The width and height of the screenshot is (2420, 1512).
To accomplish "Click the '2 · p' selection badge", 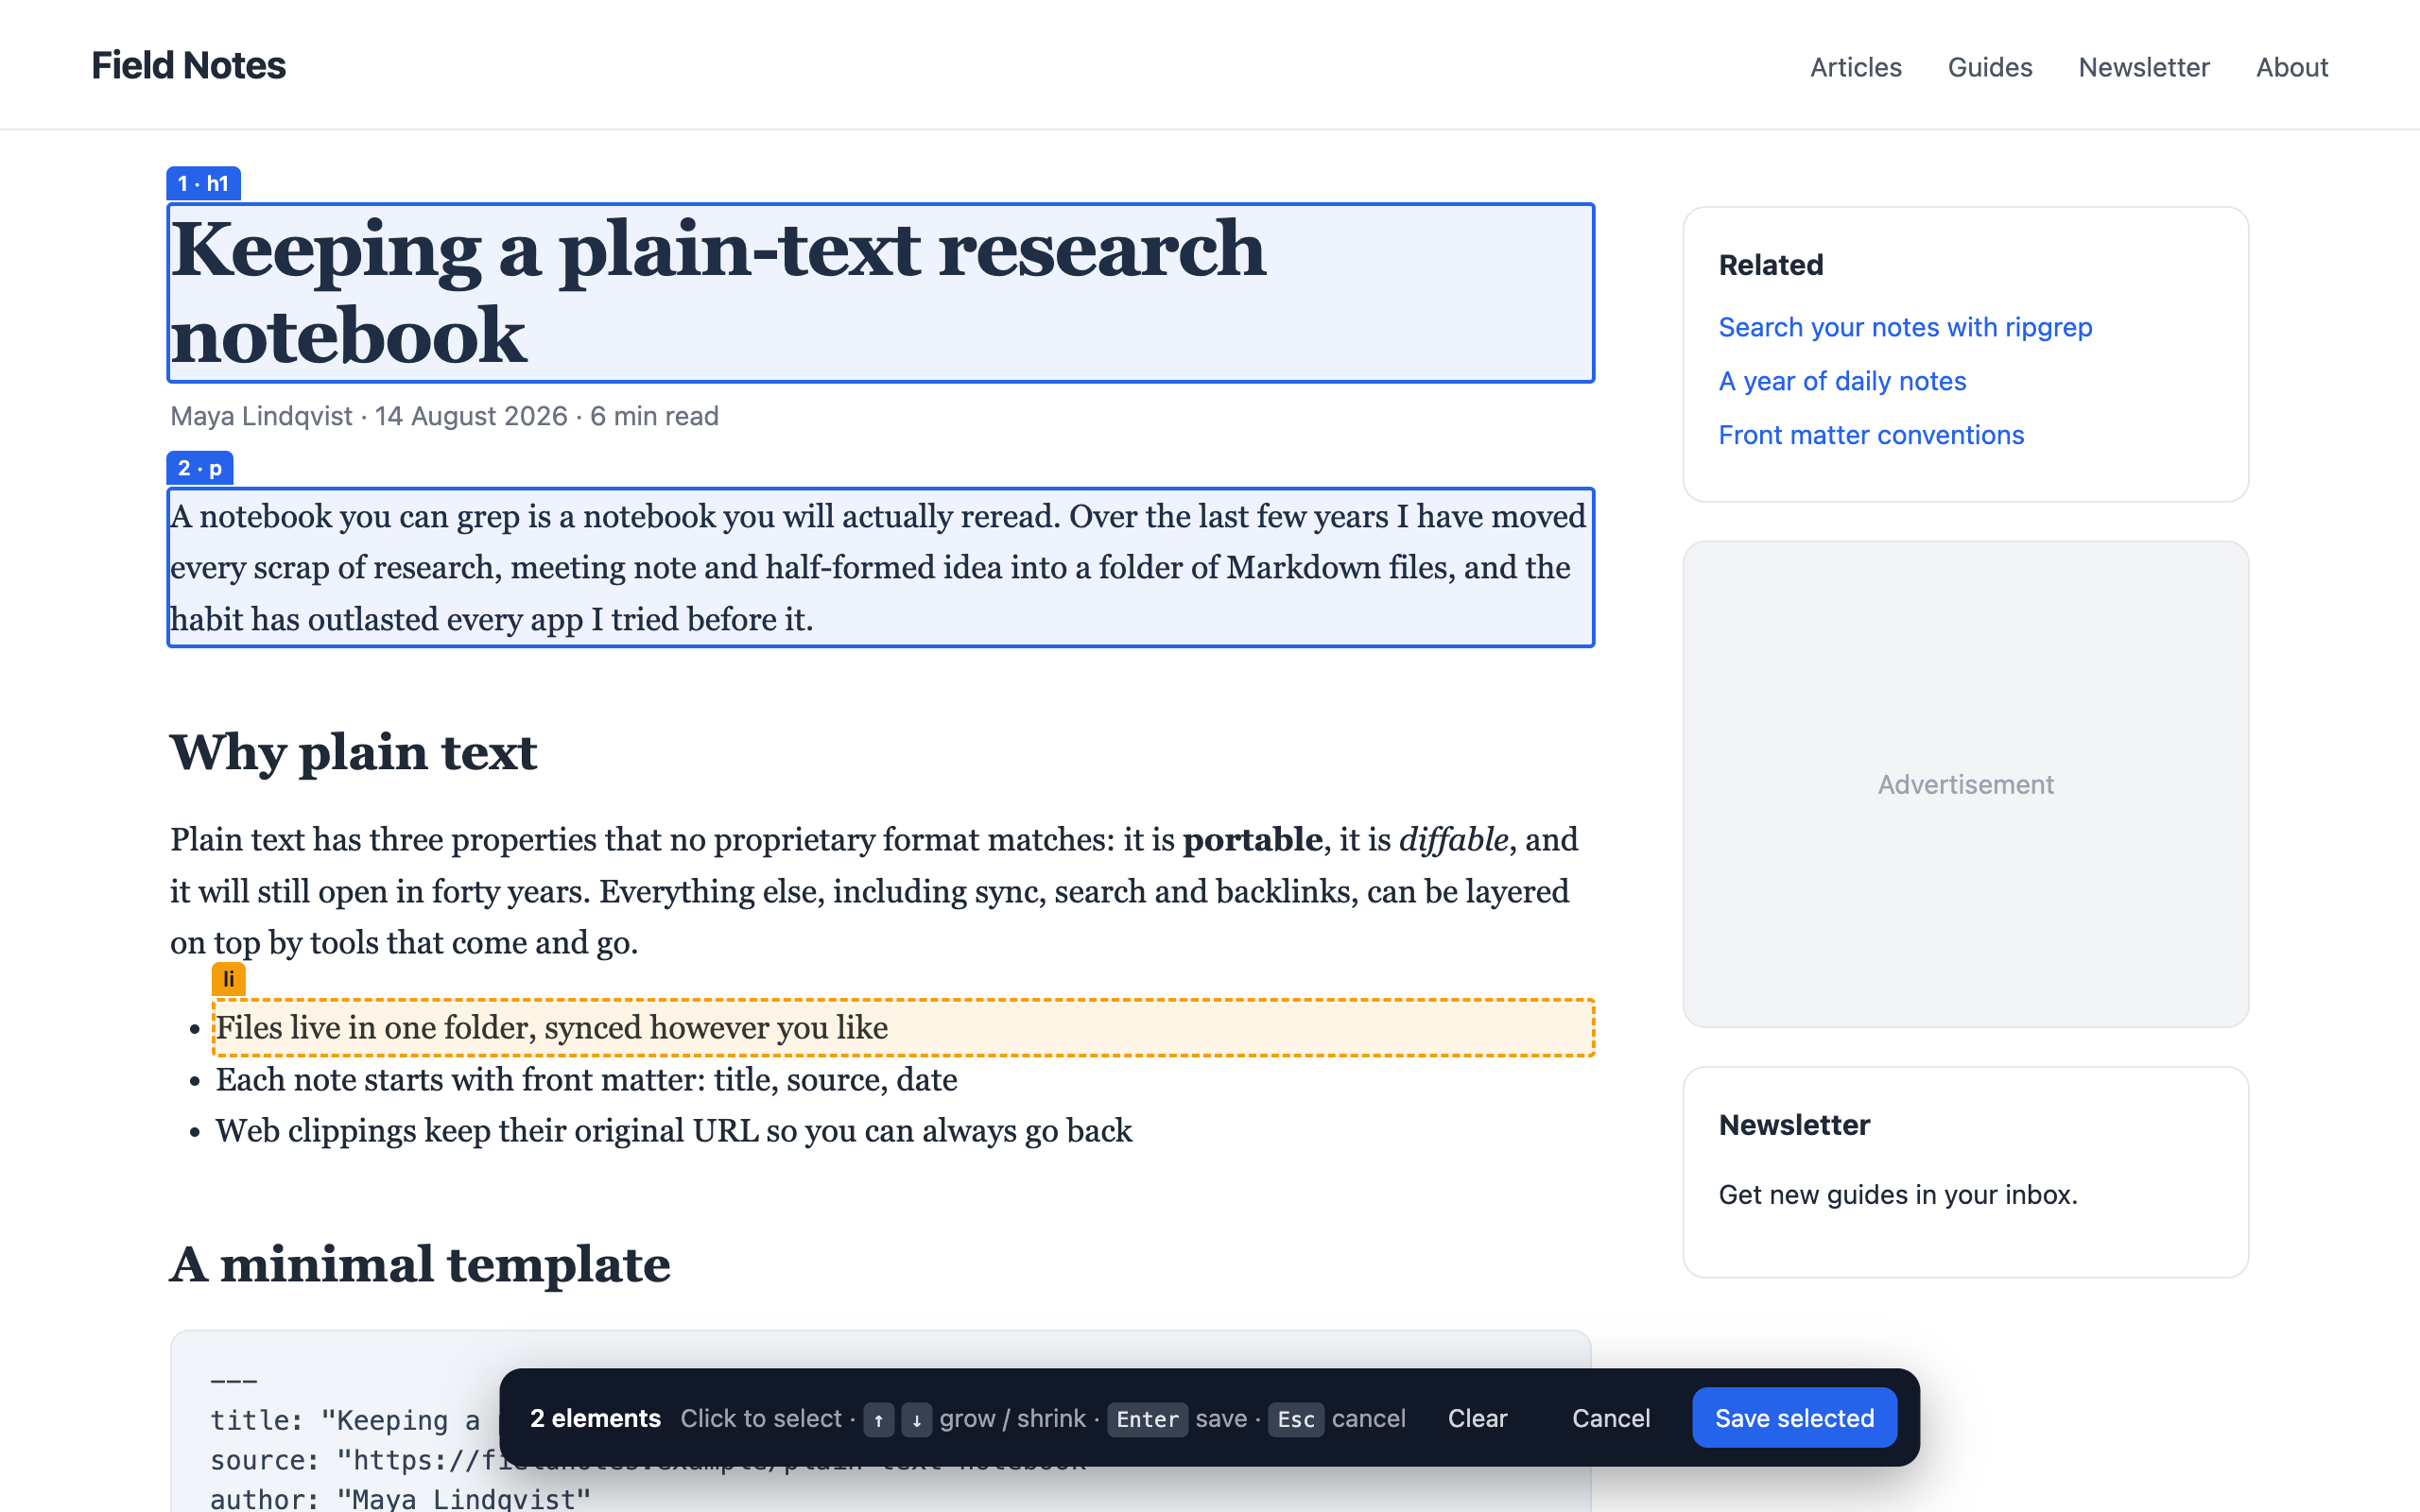I will tap(200, 468).
